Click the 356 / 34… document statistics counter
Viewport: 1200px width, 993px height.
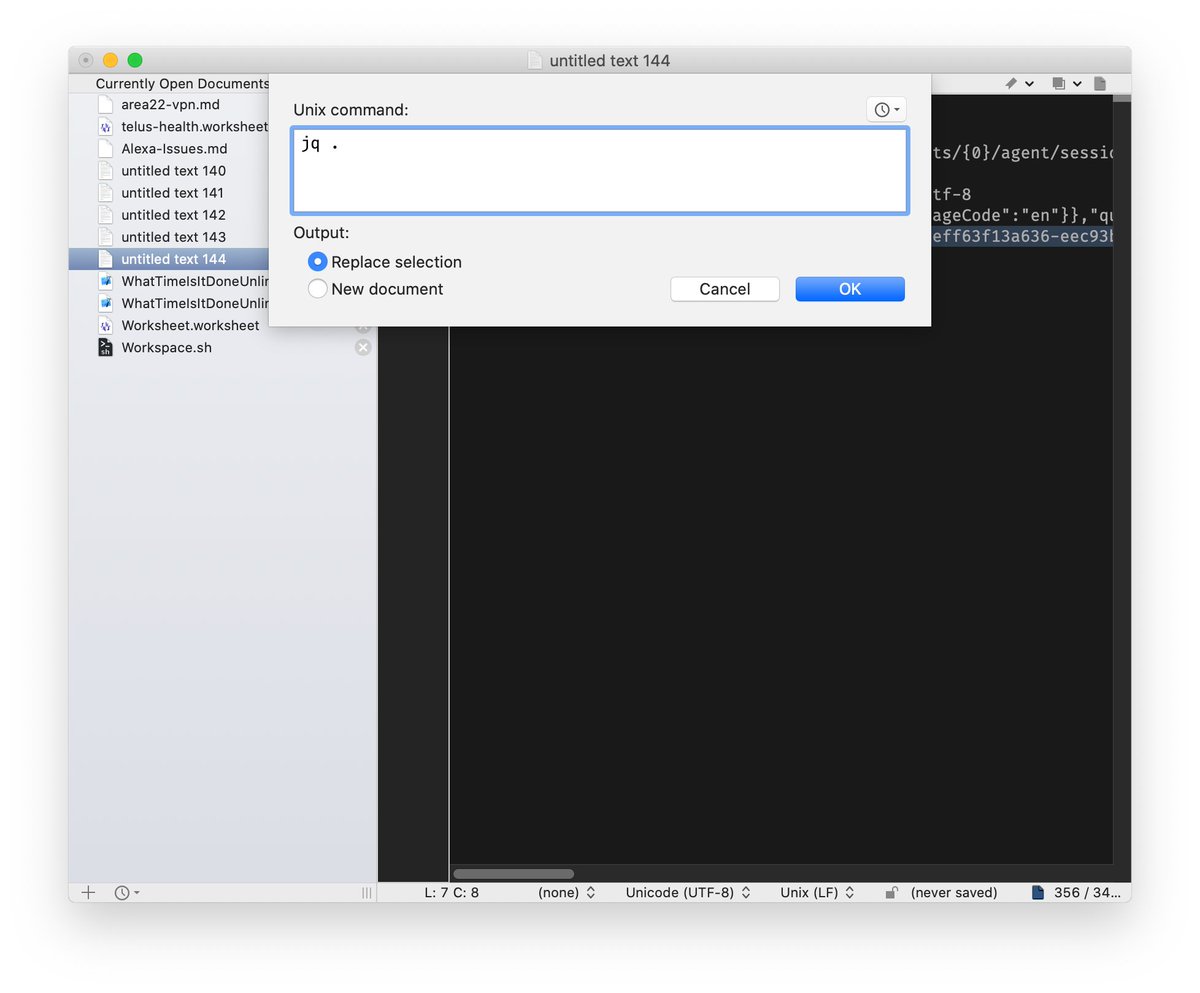click(1077, 892)
